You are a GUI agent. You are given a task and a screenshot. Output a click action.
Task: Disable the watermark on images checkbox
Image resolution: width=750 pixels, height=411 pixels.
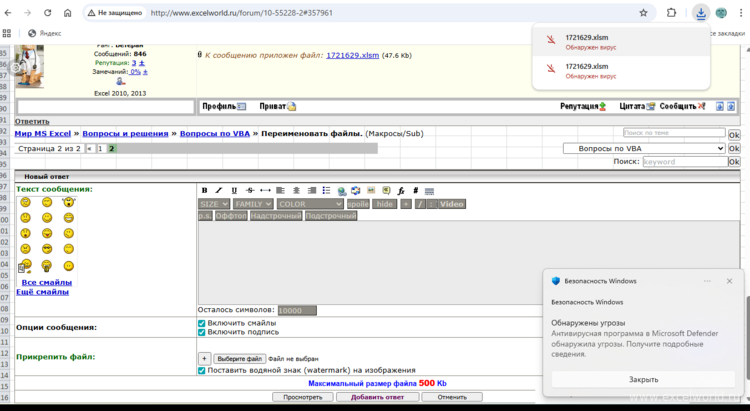tap(202, 370)
